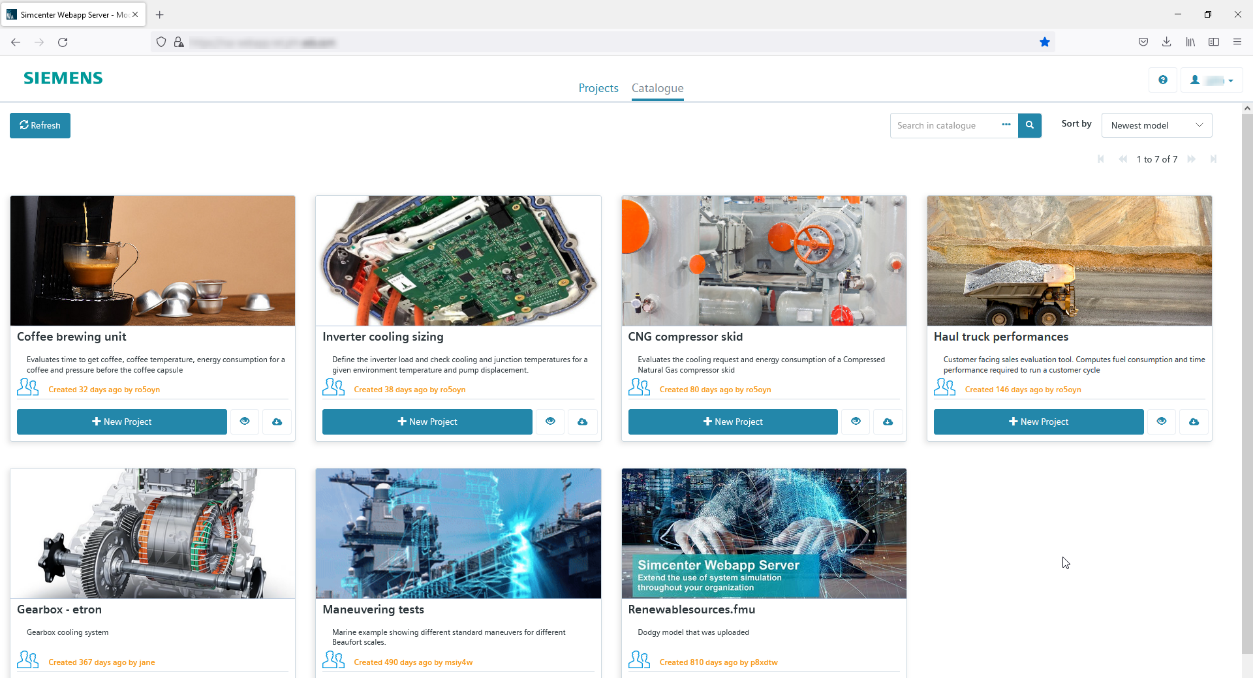Viewport: 1253px width, 678px height.
Task: Go to the last page of results
Action: click(1214, 159)
